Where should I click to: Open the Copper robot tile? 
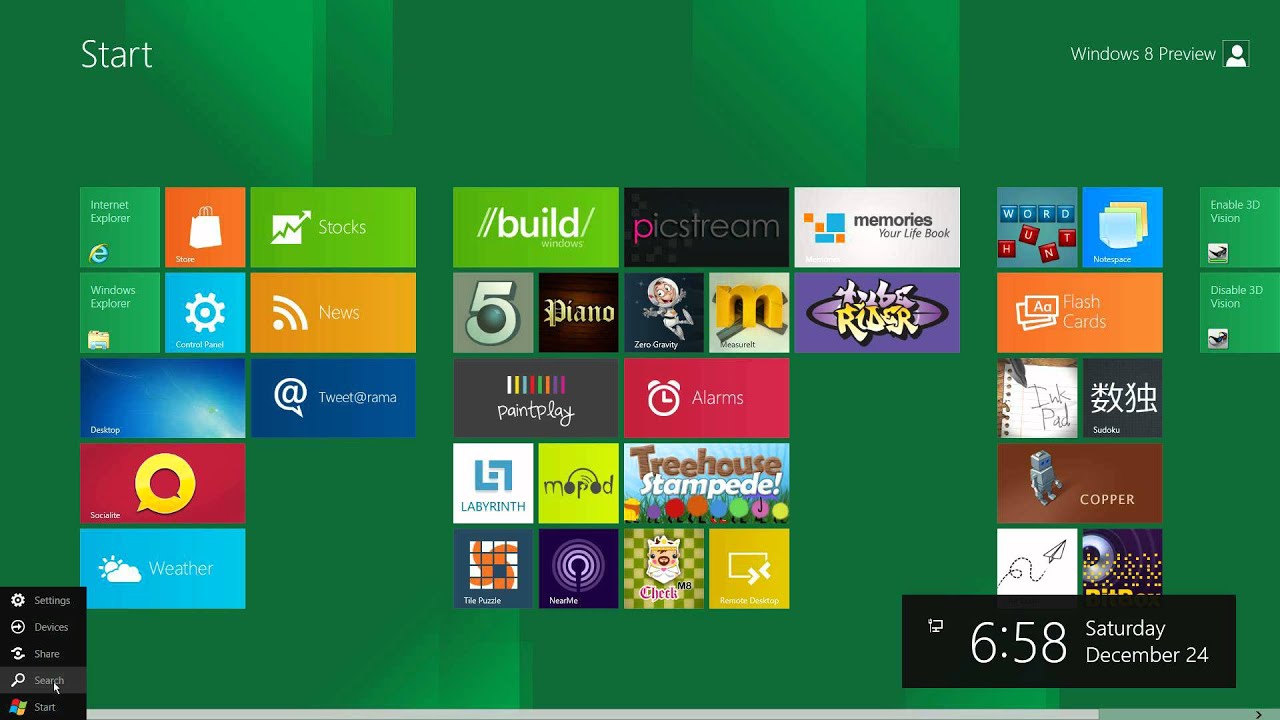tap(1080, 483)
